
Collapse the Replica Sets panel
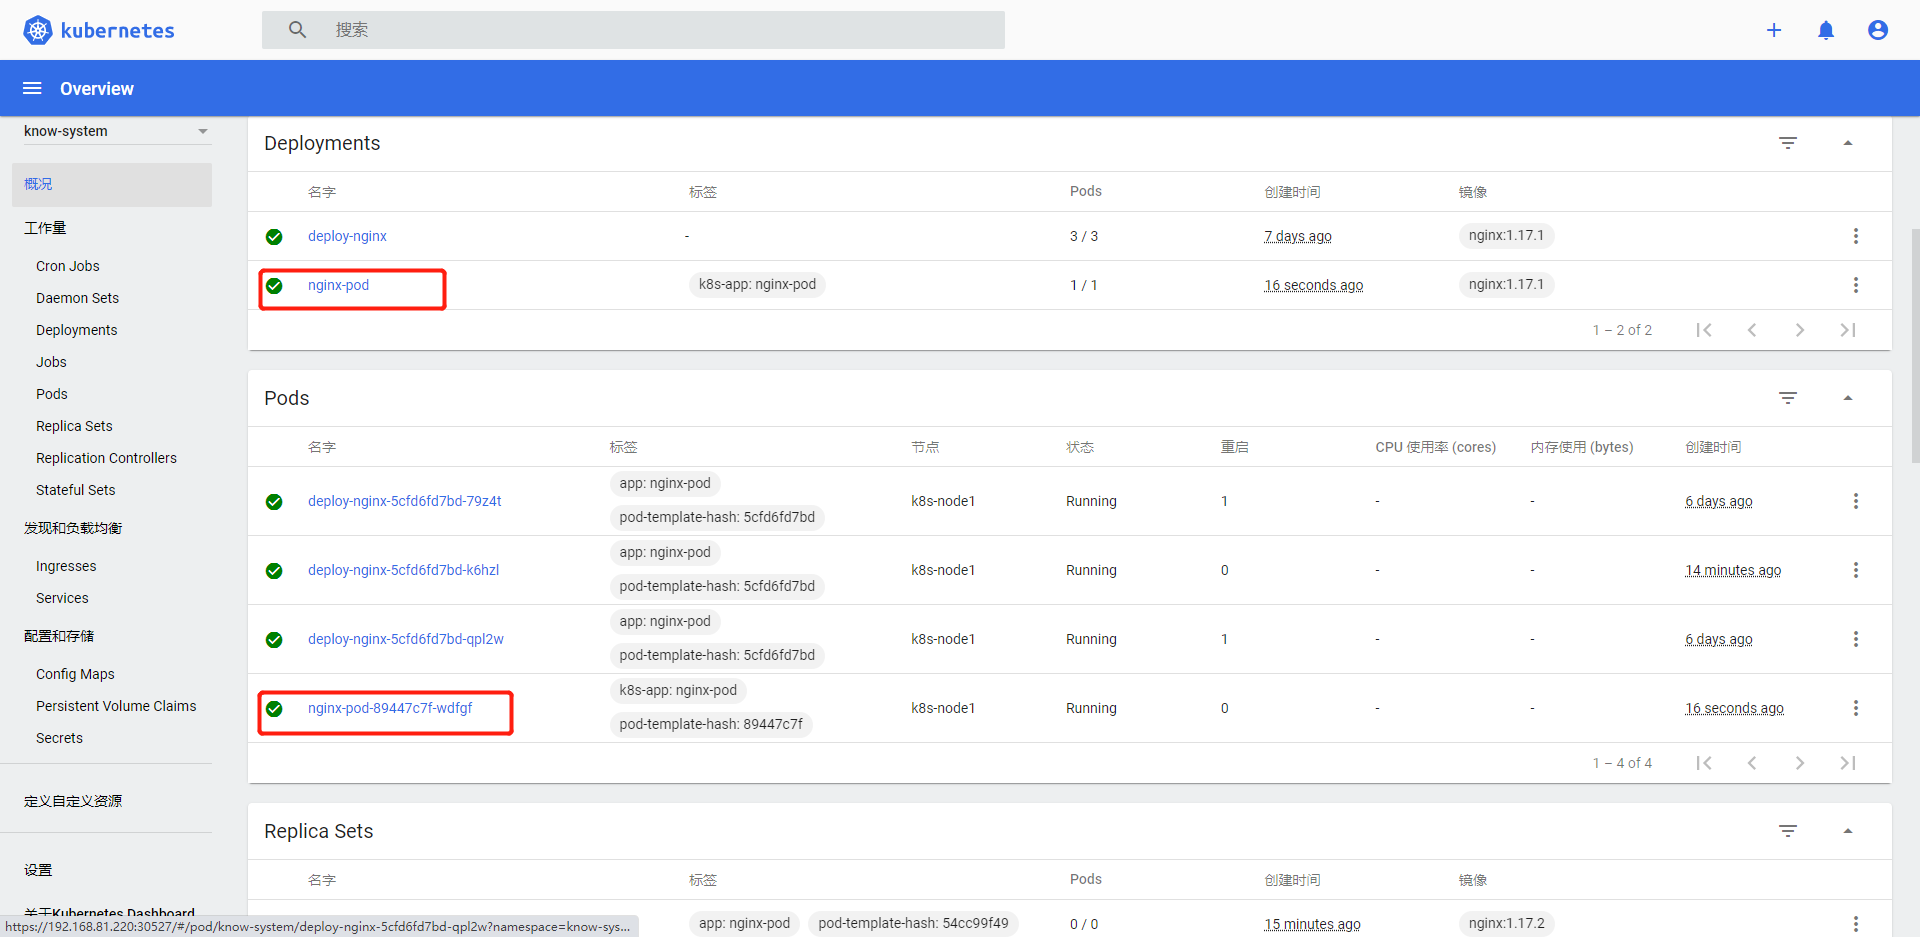pyautogui.click(x=1848, y=830)
